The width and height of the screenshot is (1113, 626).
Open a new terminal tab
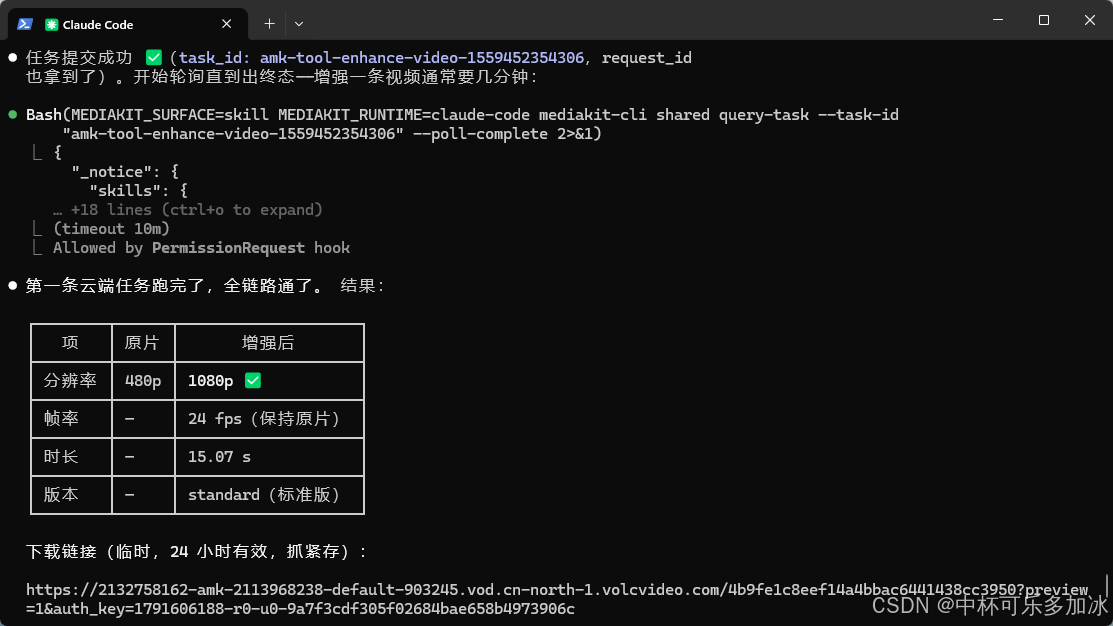tap(269, 24)
